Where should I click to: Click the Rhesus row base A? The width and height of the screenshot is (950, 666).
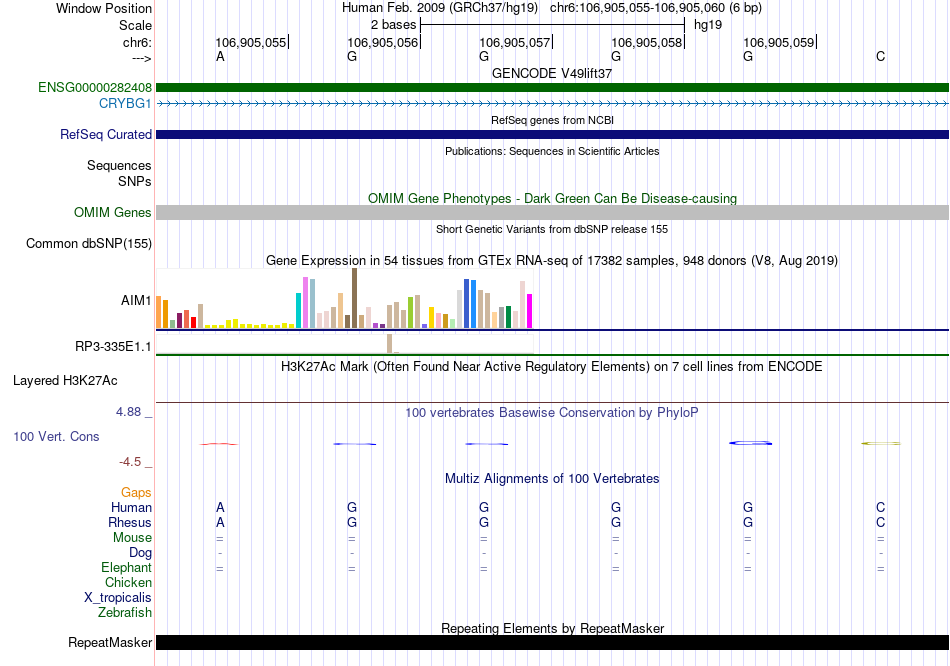pos(221,522)
